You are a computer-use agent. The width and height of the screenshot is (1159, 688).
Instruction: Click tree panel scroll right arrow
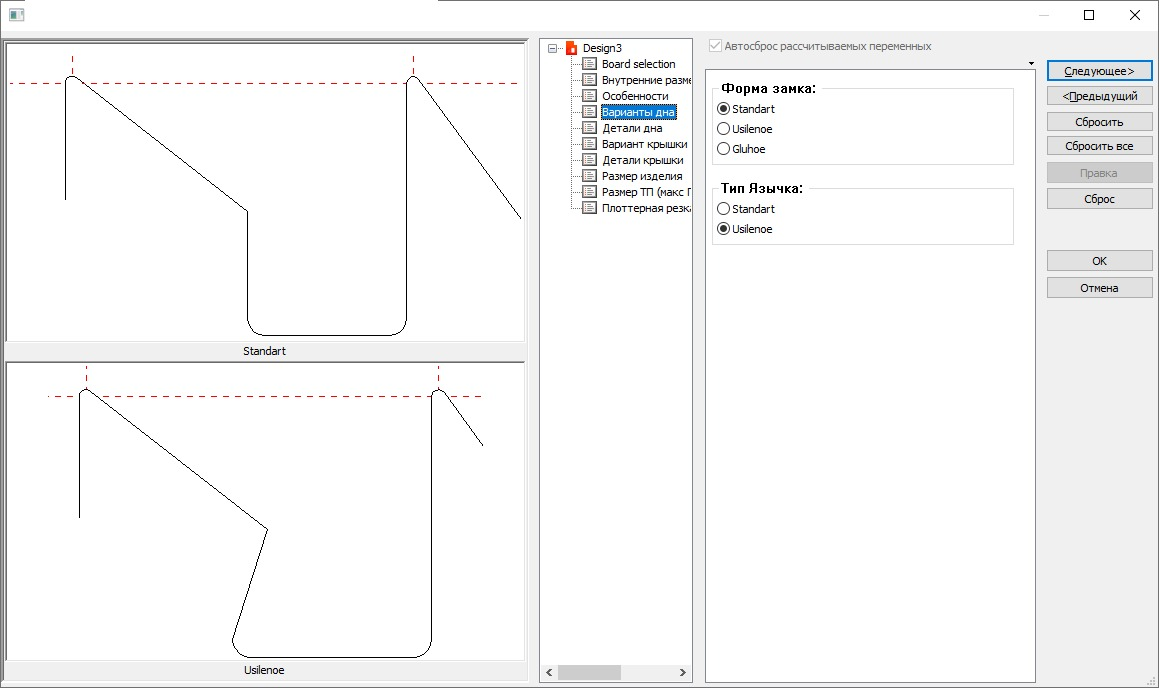pos(682,672)
